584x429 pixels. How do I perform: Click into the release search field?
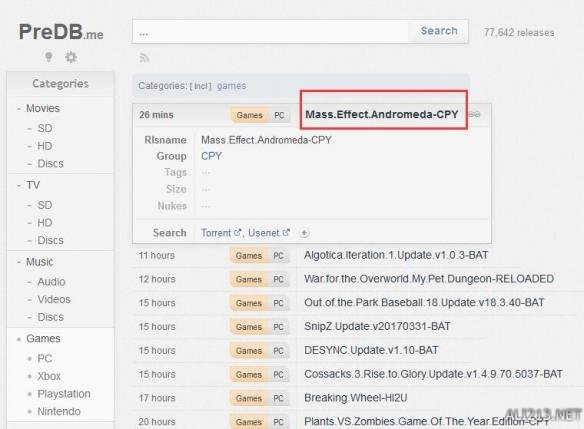click(271, 32)
